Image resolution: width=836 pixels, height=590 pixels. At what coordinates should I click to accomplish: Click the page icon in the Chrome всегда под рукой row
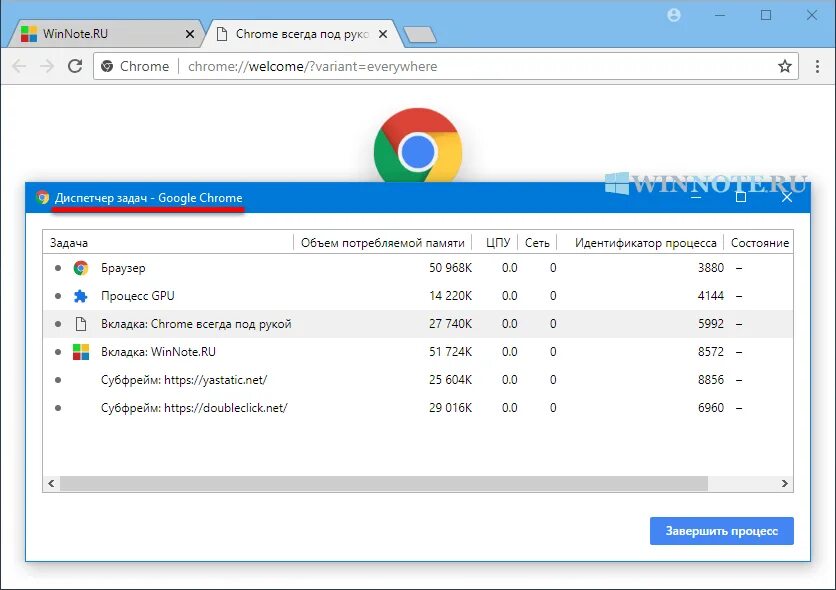pos(81,324)
